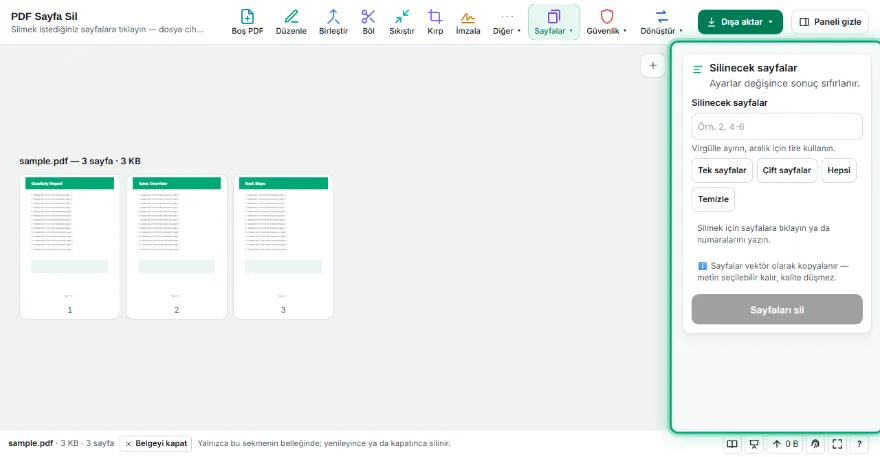
Task: Close the document with Belgeyi kapat
Action: click(x=155, y=444)
